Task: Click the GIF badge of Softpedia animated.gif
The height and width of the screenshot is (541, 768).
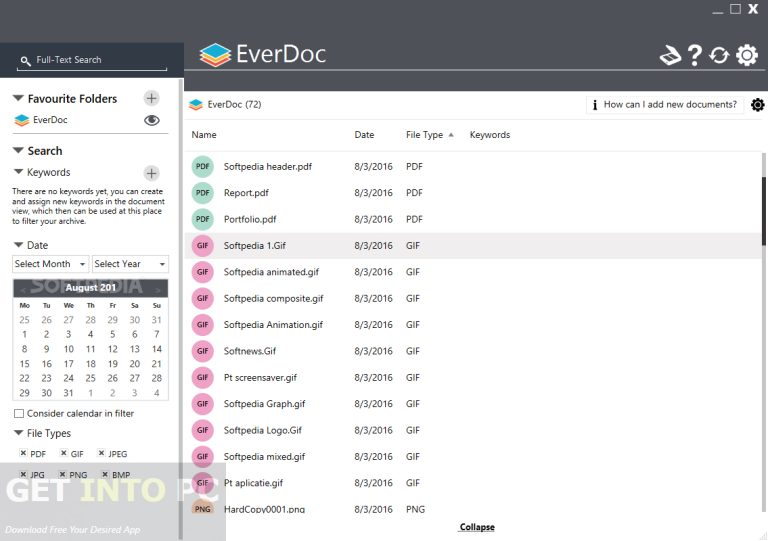Action: click(x=202, y=272)
